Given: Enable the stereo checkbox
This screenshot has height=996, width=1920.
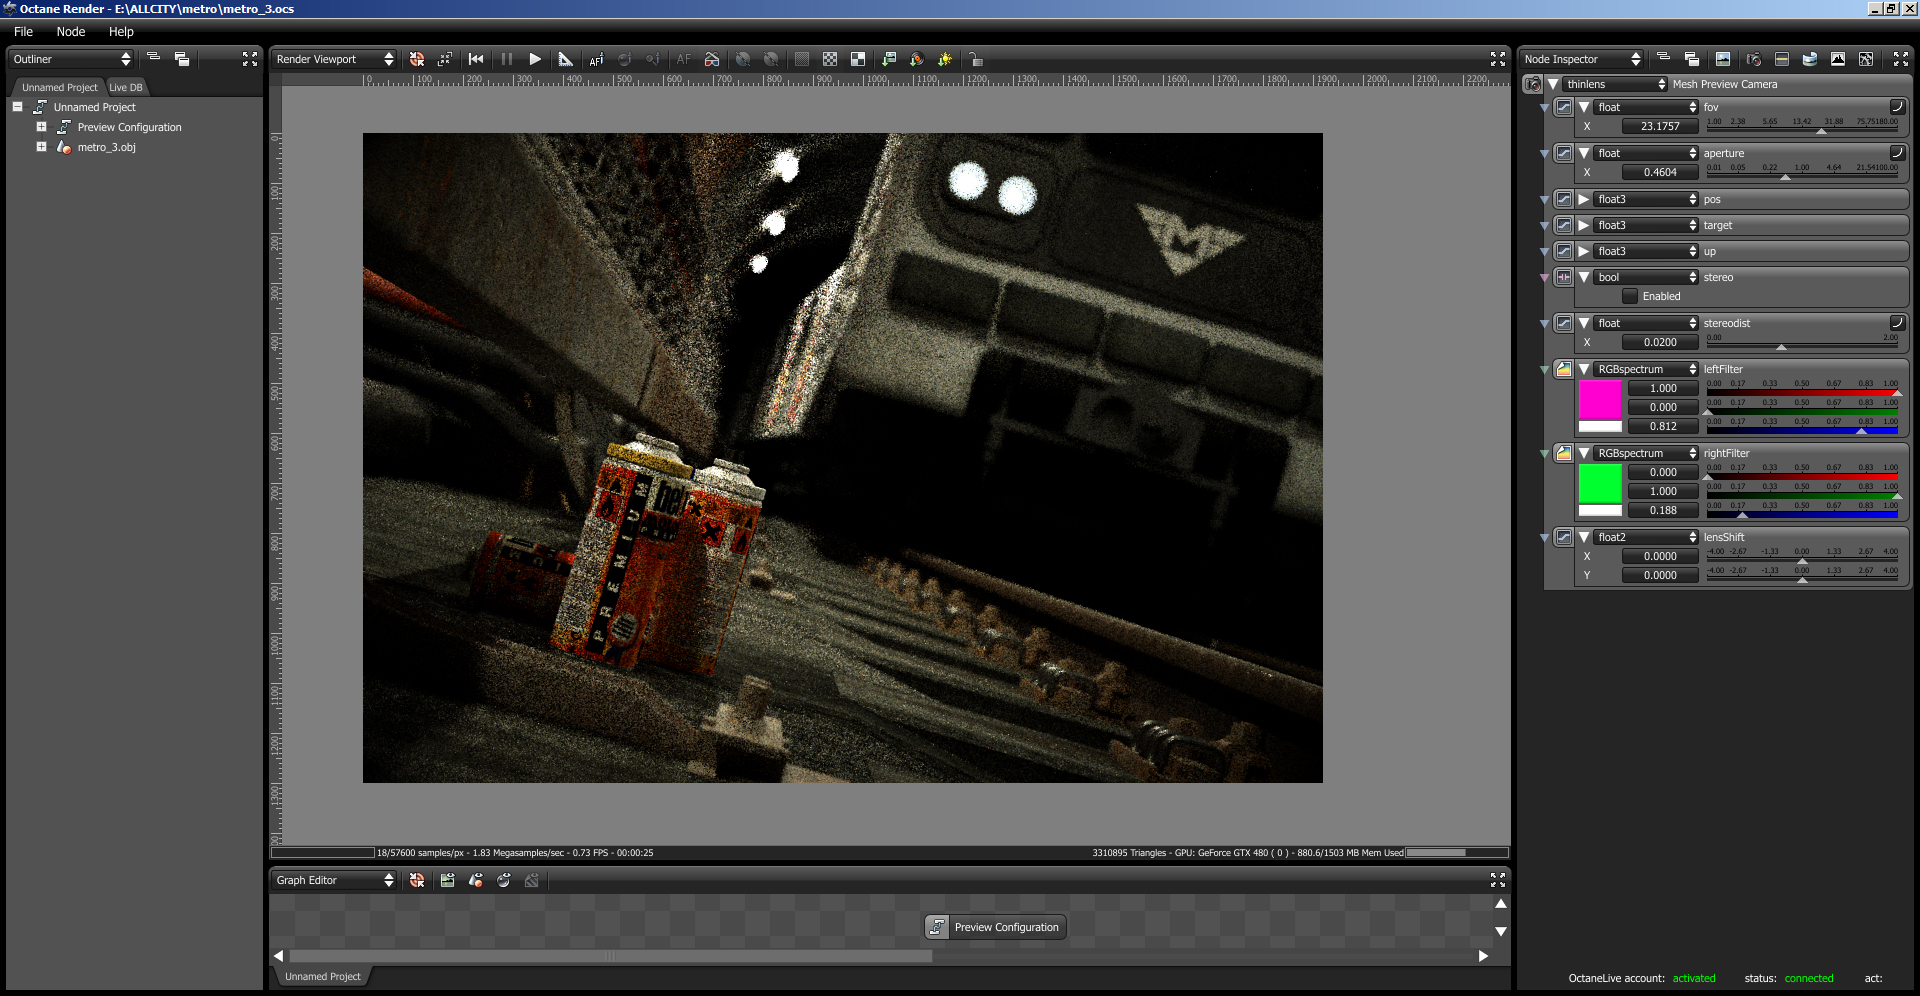Looking at the screenshot, I should (1630, 296).
